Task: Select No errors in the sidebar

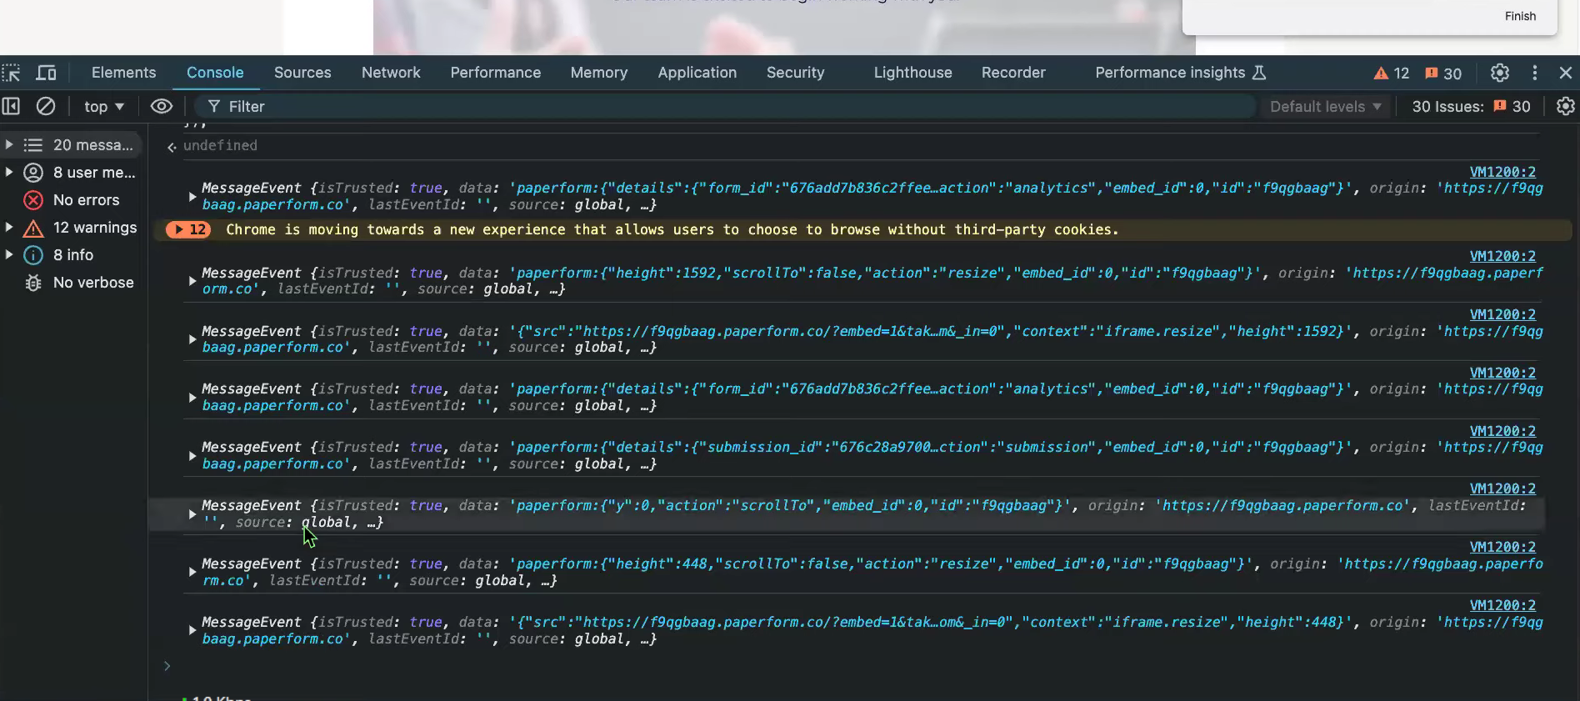Action: (85, 200)
